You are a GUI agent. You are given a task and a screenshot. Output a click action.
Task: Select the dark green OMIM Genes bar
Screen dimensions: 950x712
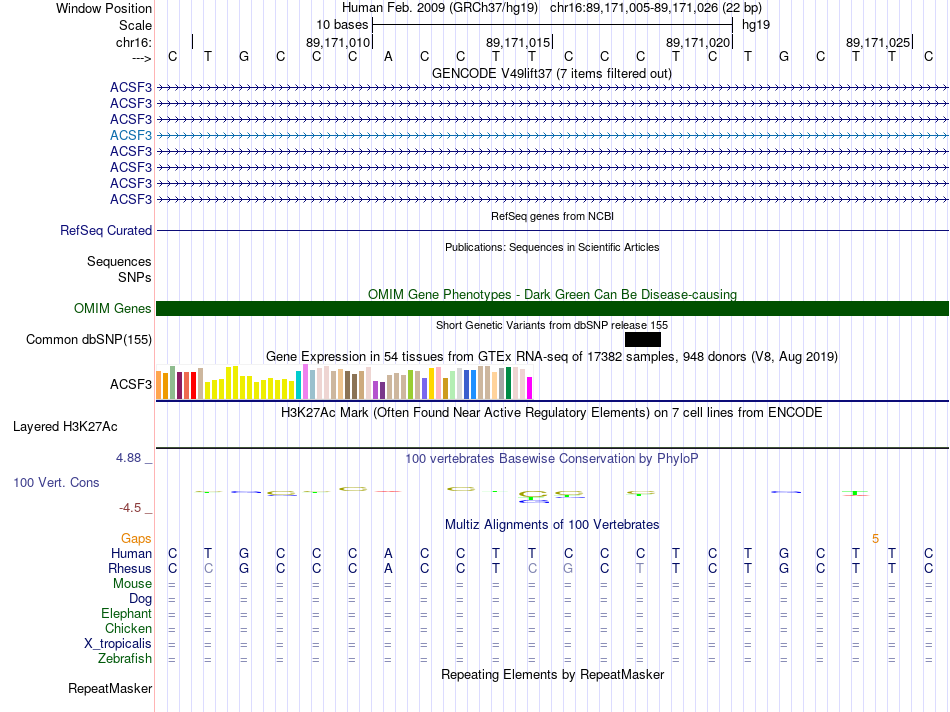click(552, 308)
